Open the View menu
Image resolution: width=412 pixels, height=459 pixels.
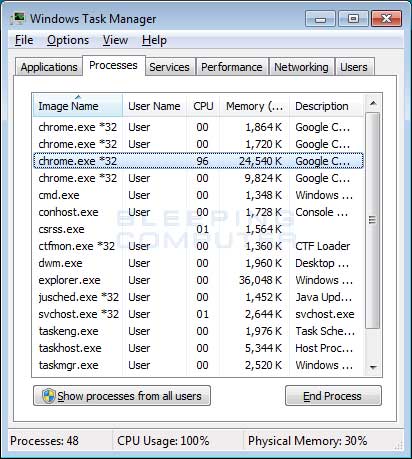tap(115, 40)
